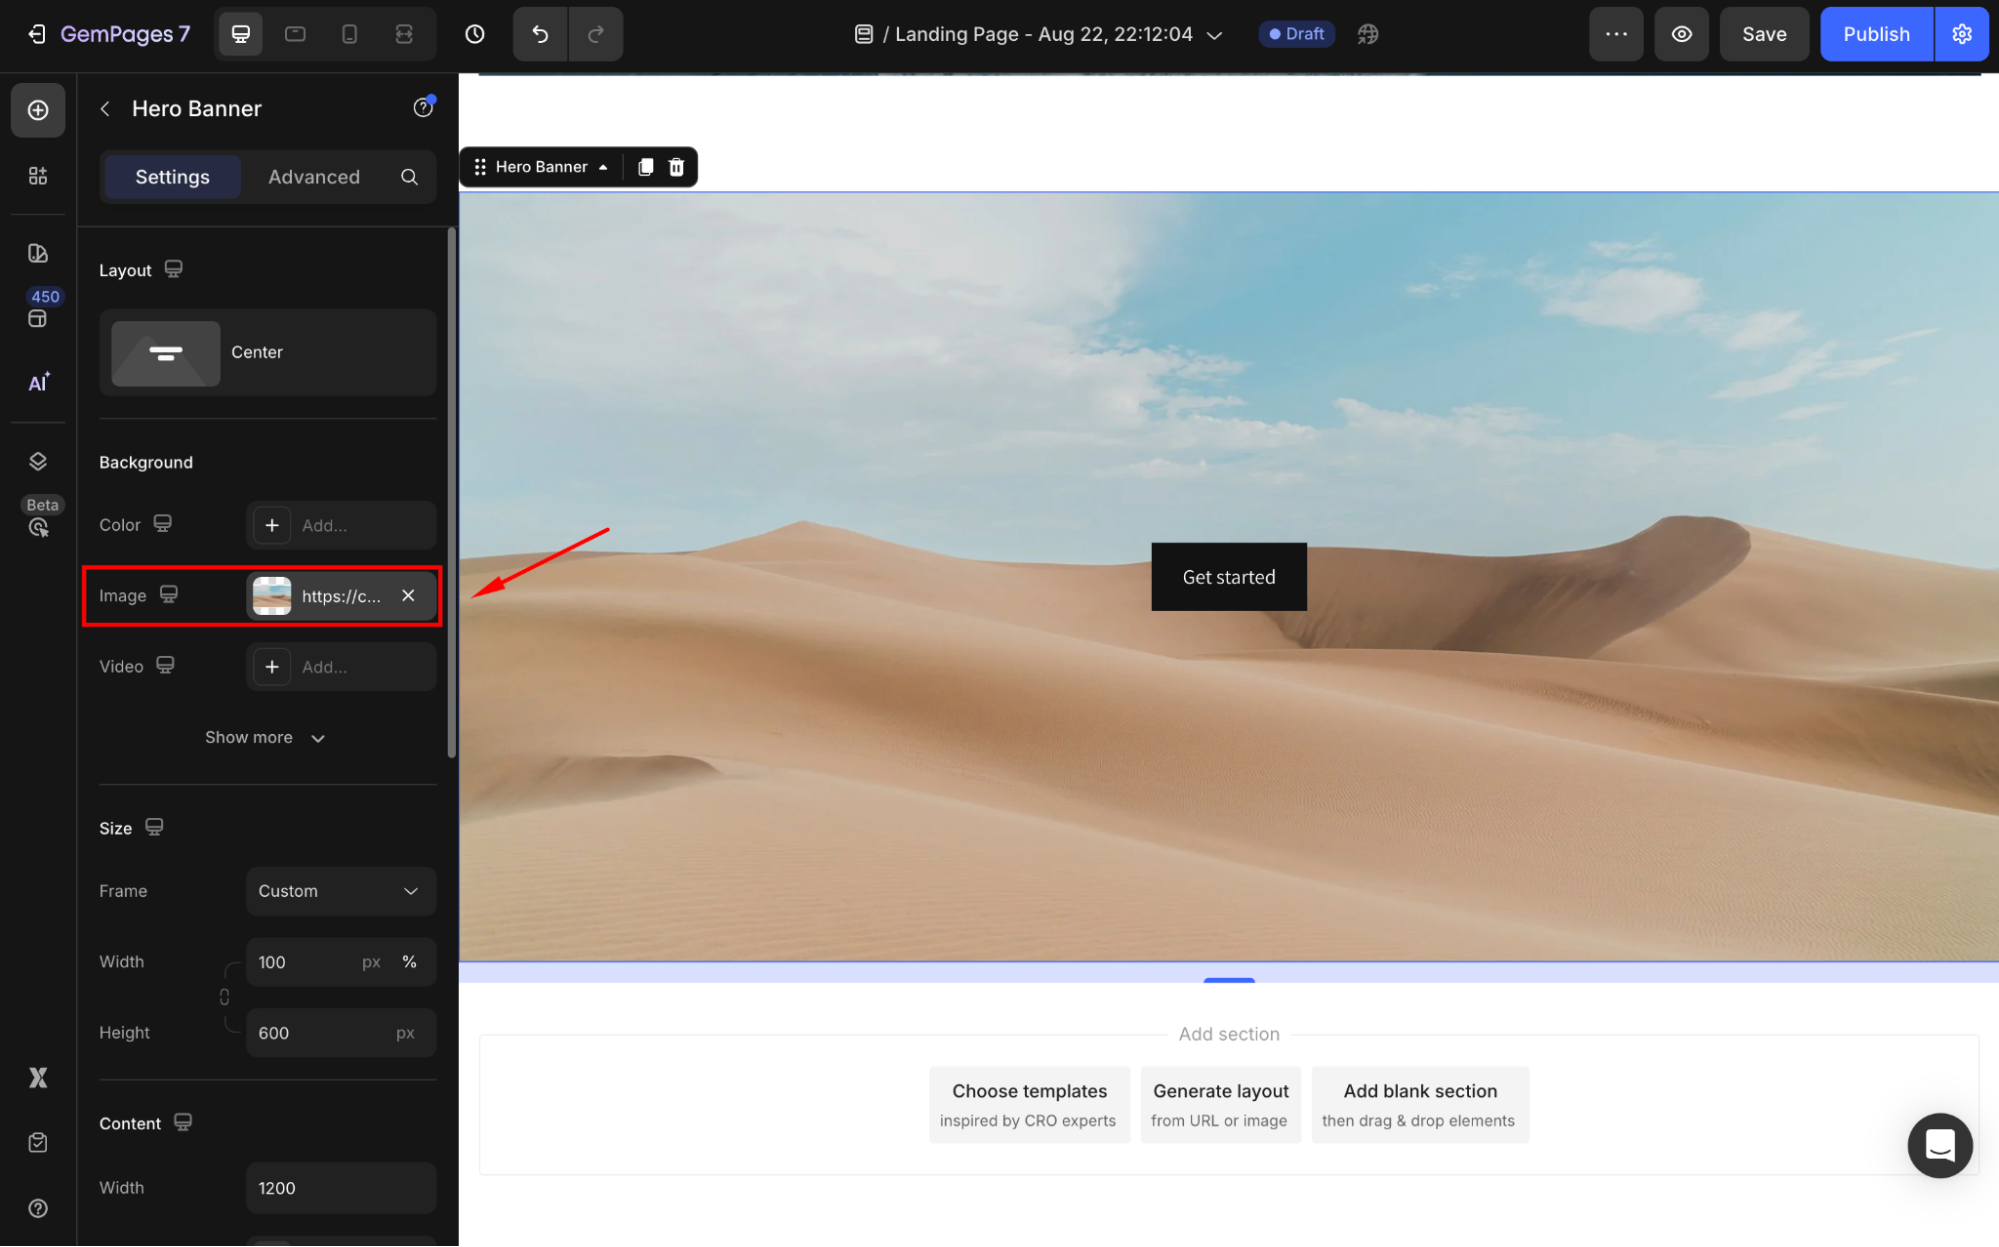Click Add blank section button
1999x1247 pixels.
[1419, 1104]
